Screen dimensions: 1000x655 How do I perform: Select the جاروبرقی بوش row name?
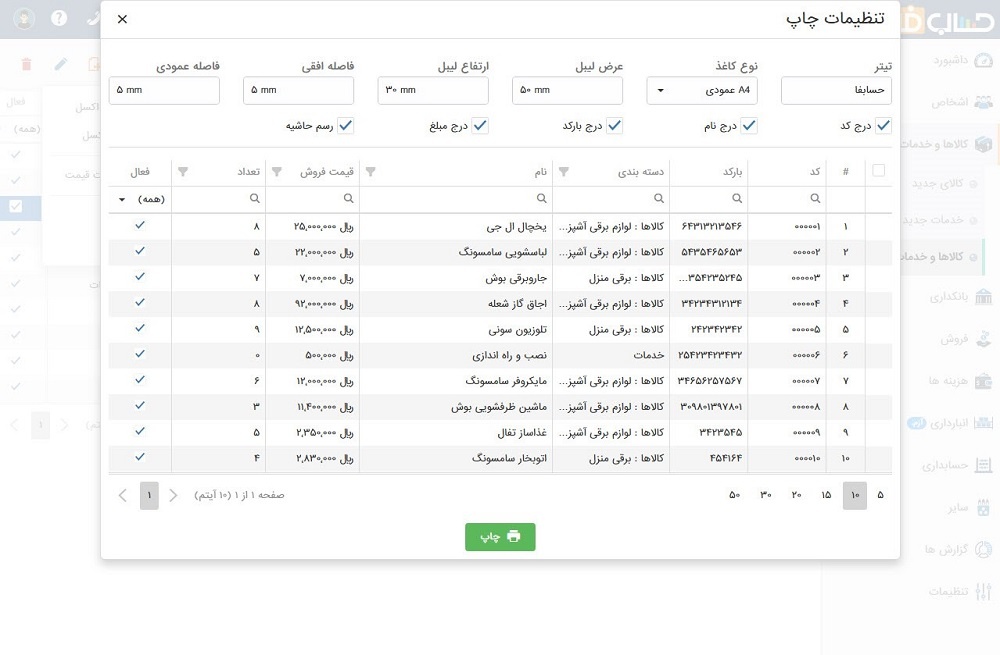click(x=516, y=278)
